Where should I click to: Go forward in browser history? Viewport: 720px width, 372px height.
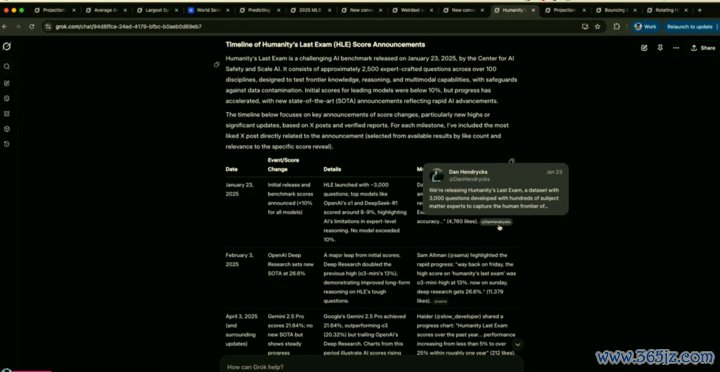[x=18, y=27]
